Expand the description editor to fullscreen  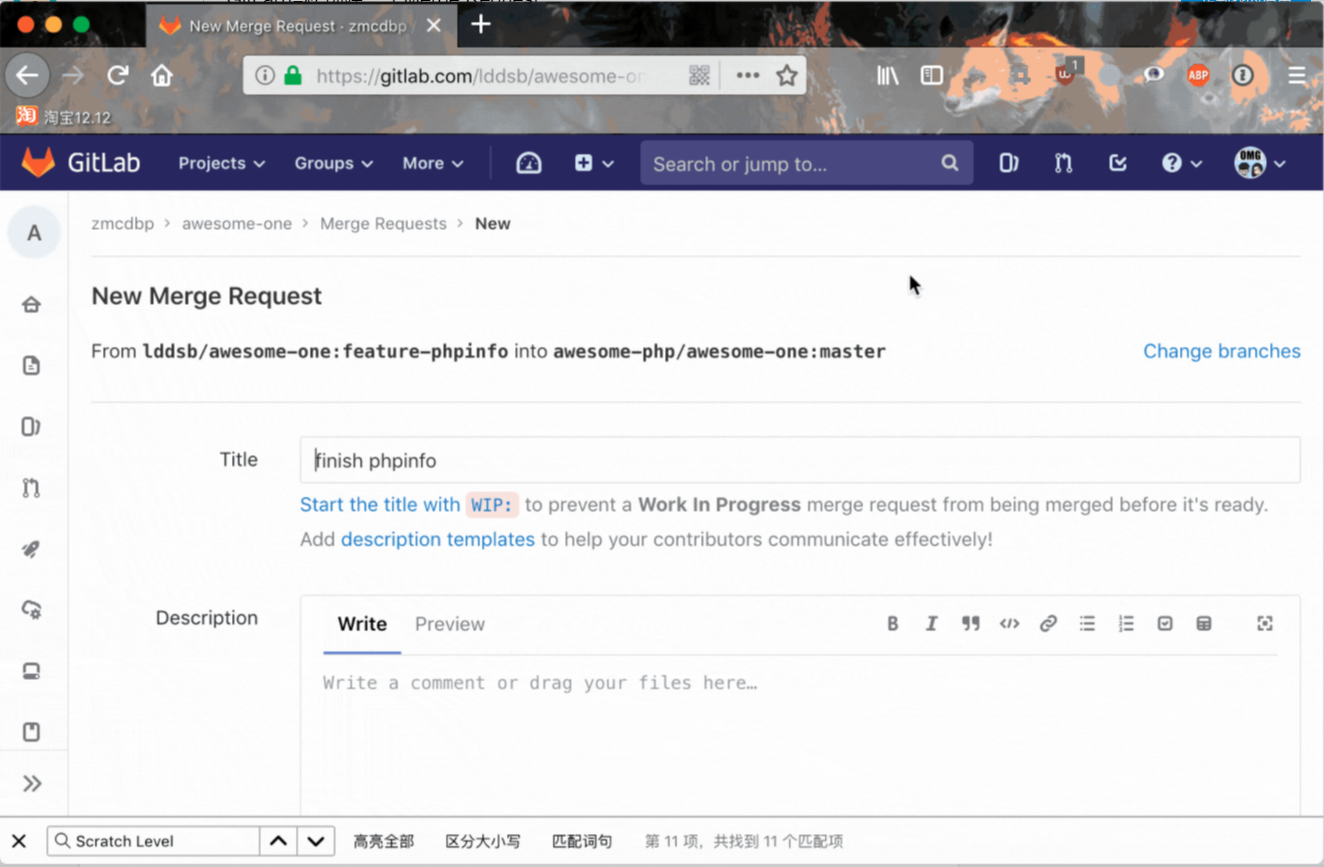1265,623
